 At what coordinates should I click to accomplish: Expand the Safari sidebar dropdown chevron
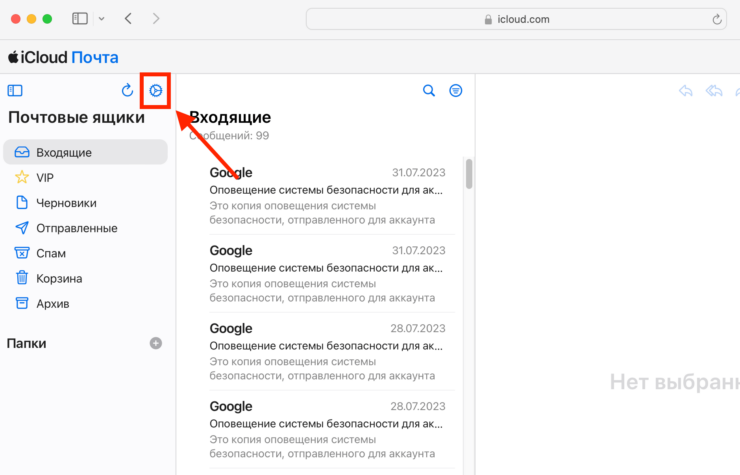point(101,19)
